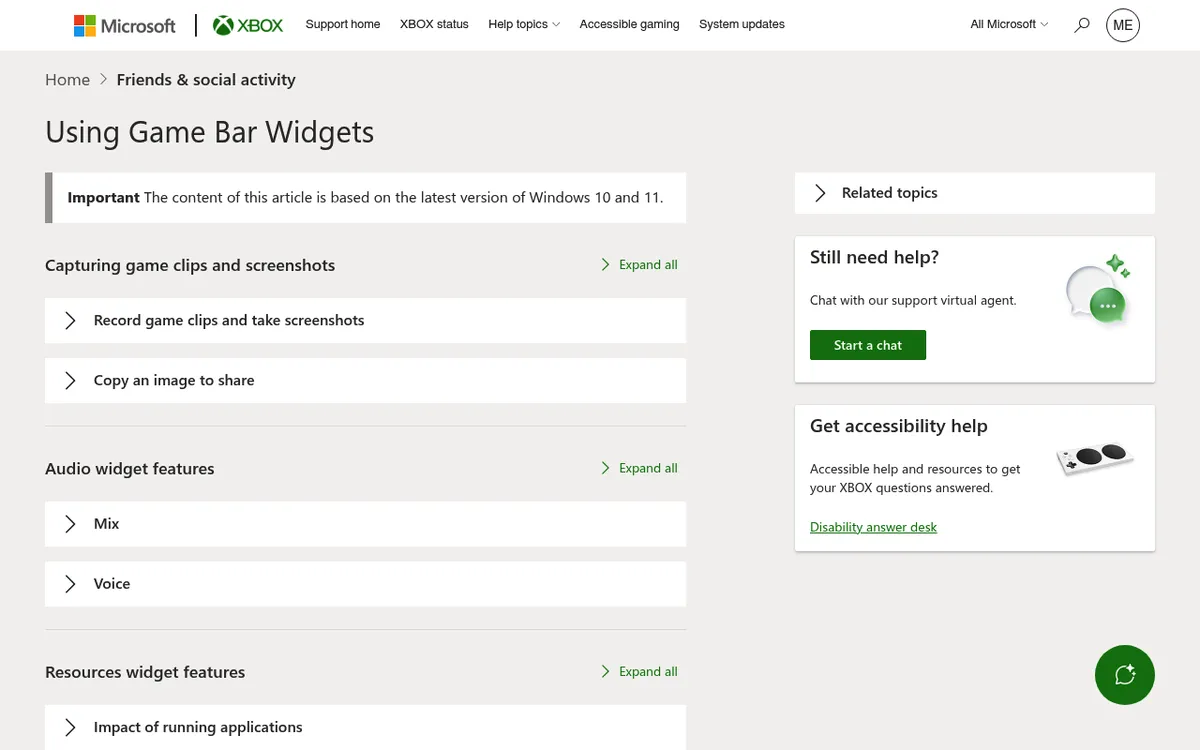
Task: Open Accessible gaming page
Action: pos(629,24)
